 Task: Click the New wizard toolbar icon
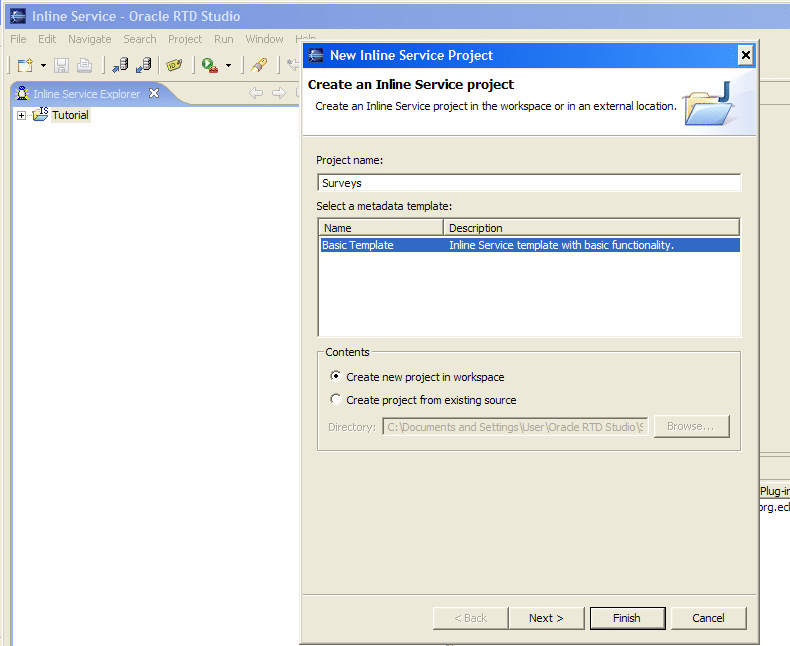27,65
